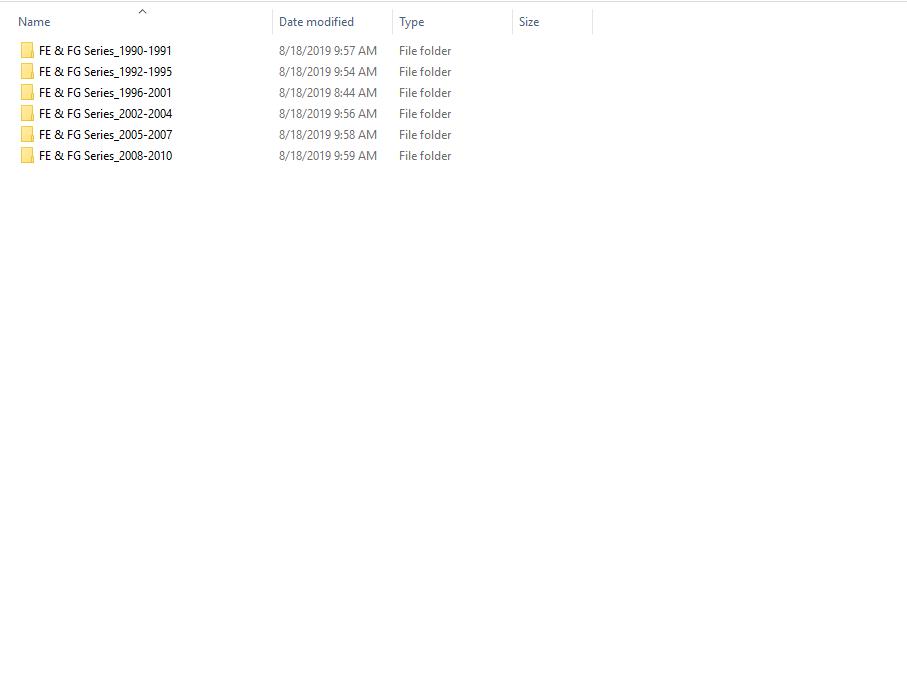Click File folder type in 2005-2007 row
The width and height of the screenshot is (907, 682).
click(425, 135)
